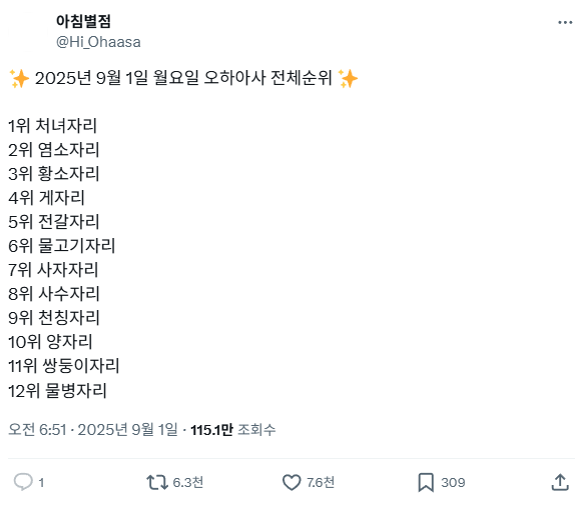Click the share upload arrow icon

(x=560, y=482)
